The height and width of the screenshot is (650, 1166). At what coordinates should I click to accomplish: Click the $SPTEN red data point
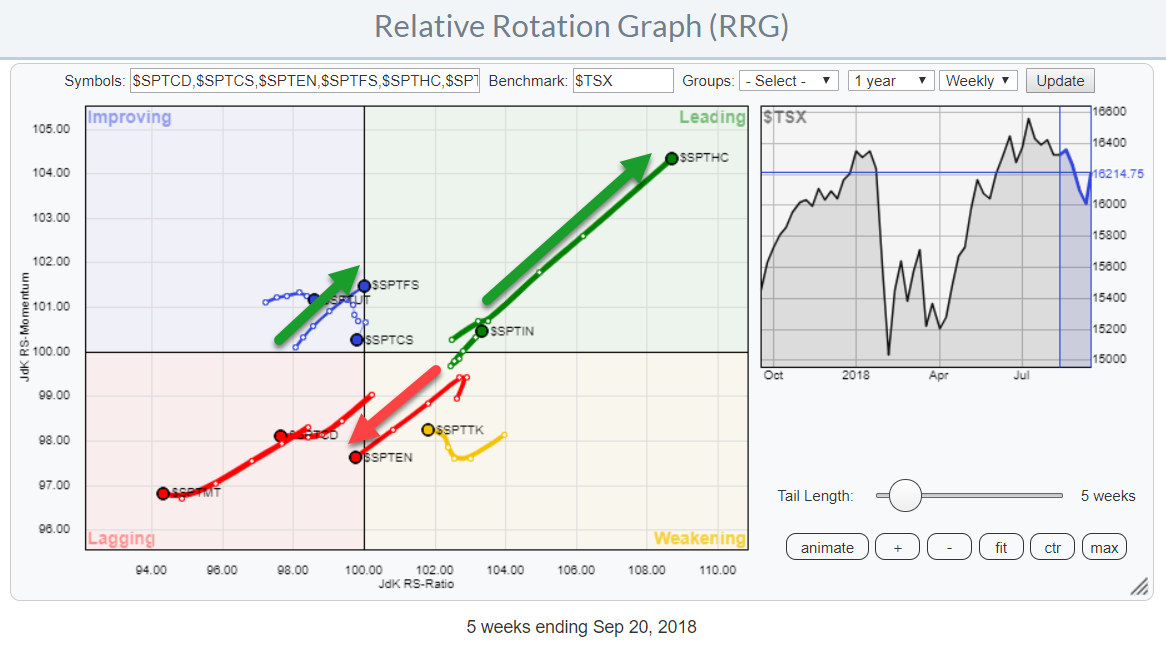click(x=355, y=457)
